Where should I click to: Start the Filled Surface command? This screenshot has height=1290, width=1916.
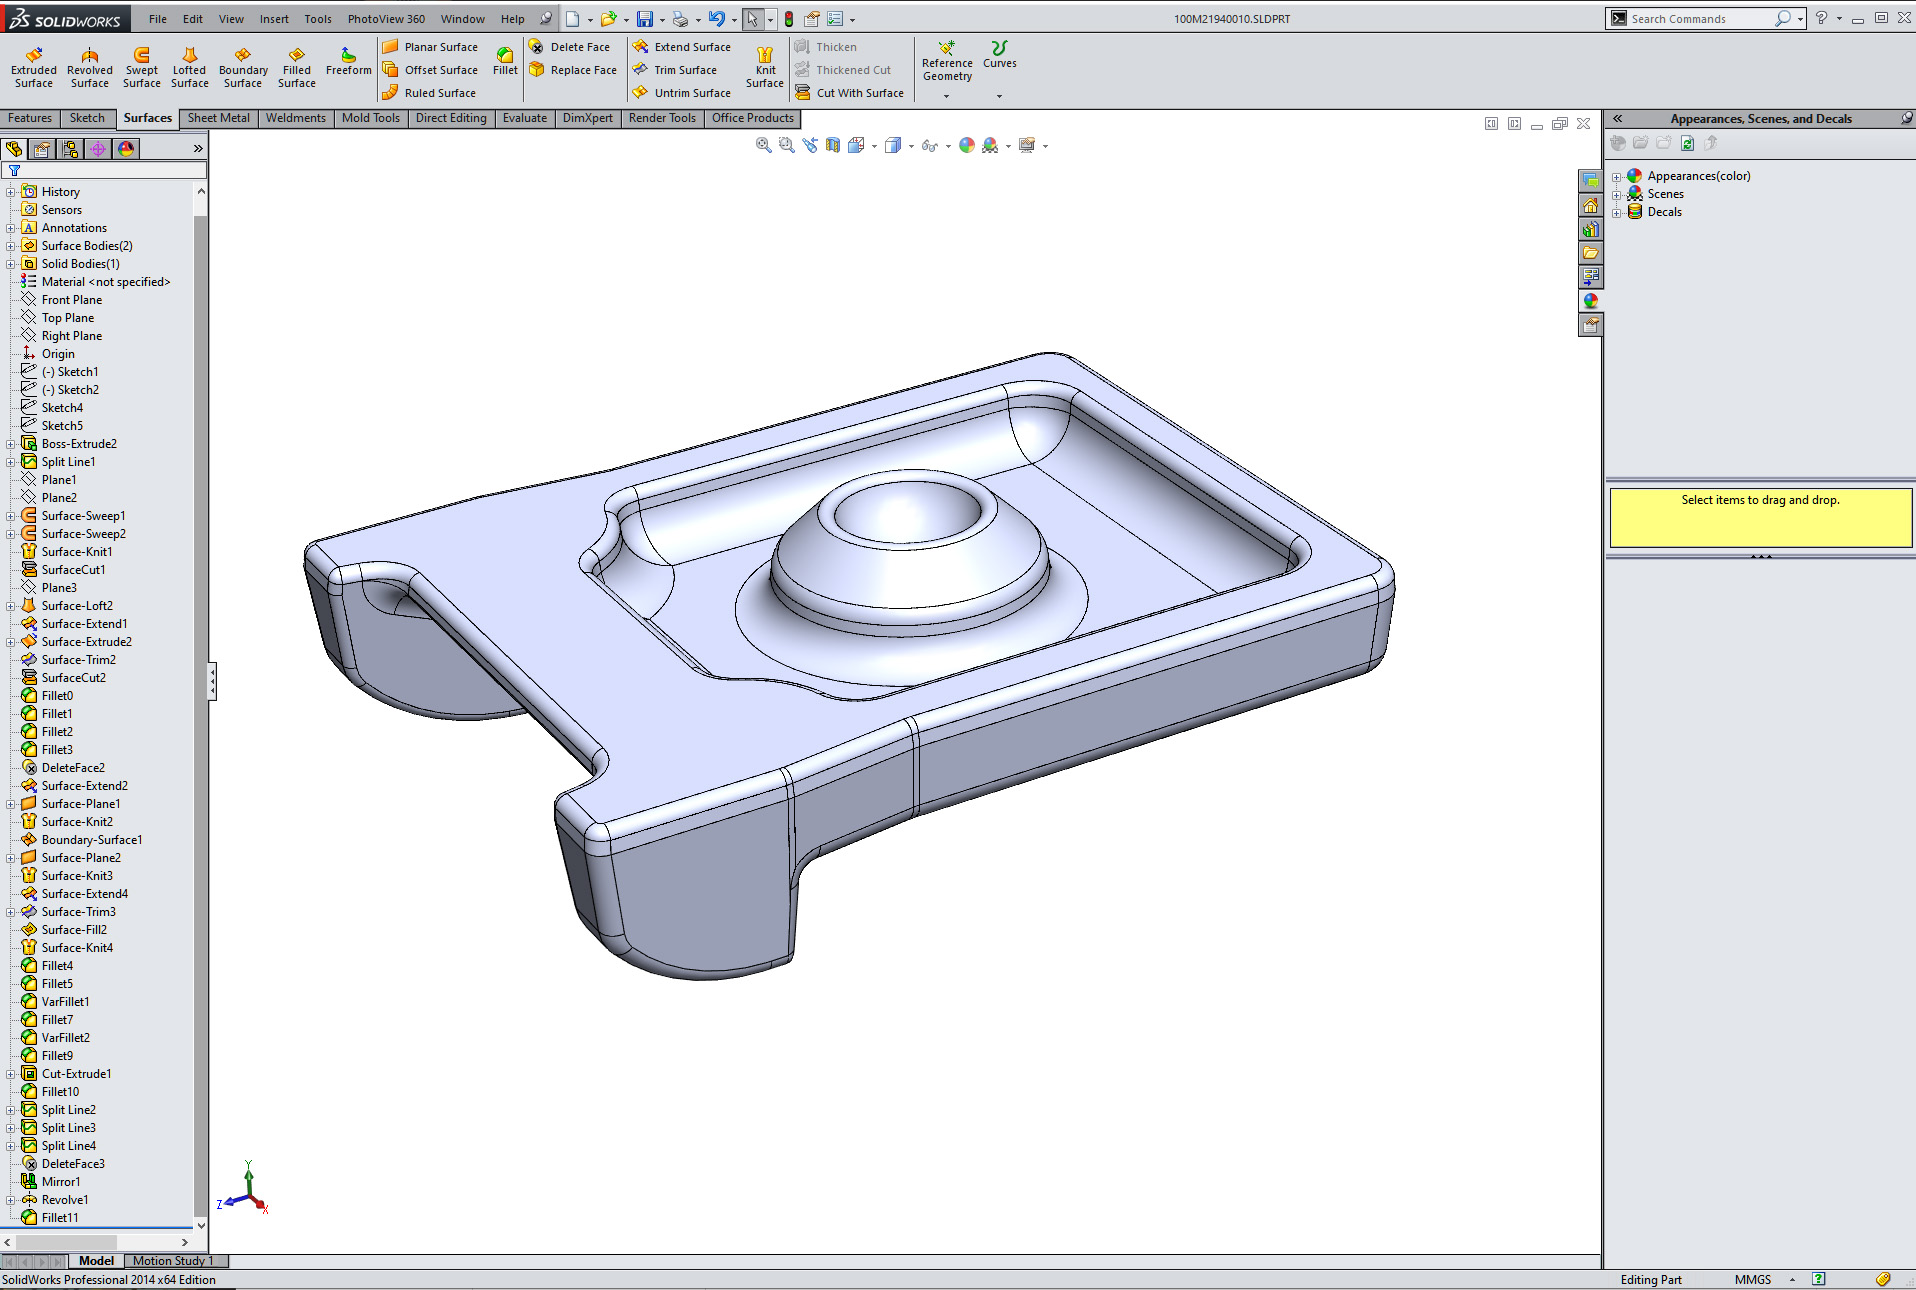[297, 66]
